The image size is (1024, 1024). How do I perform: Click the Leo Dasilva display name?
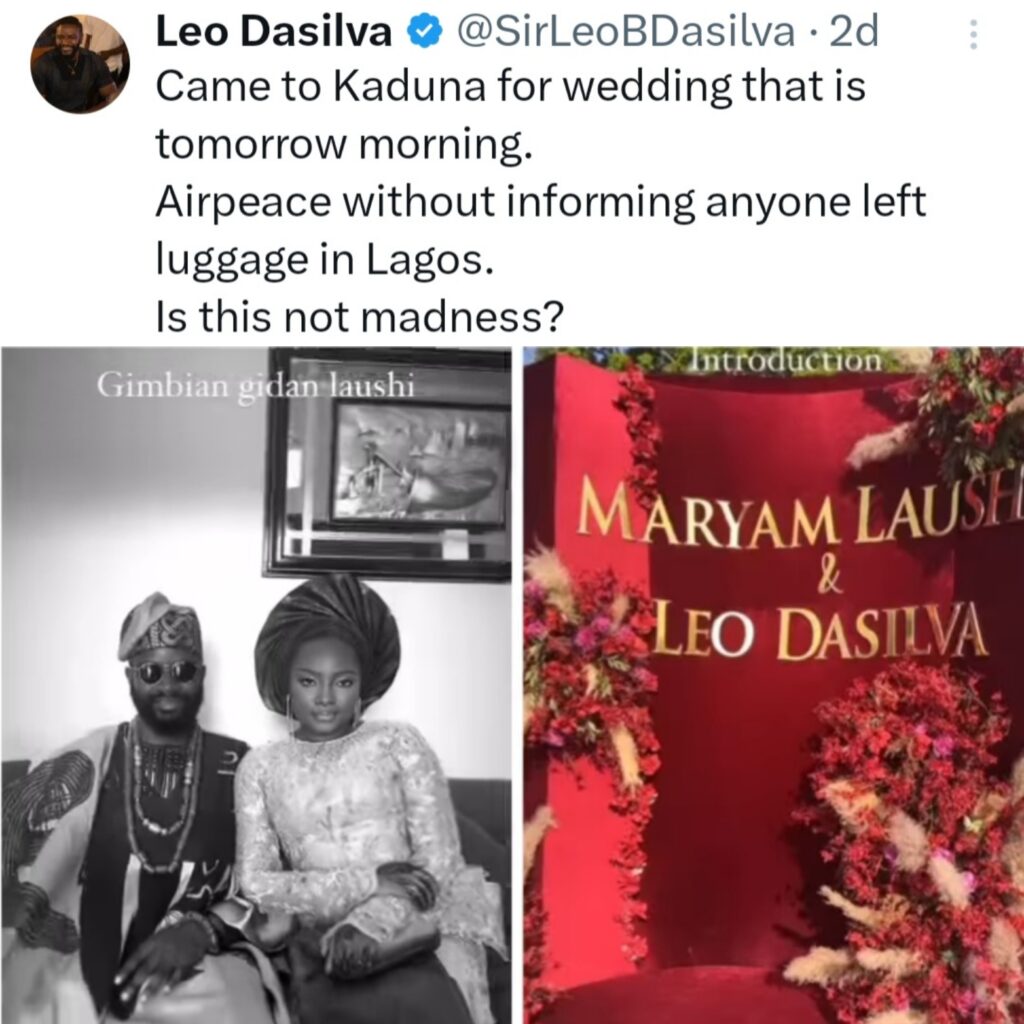pyautogui.click(x=274, y=32)
